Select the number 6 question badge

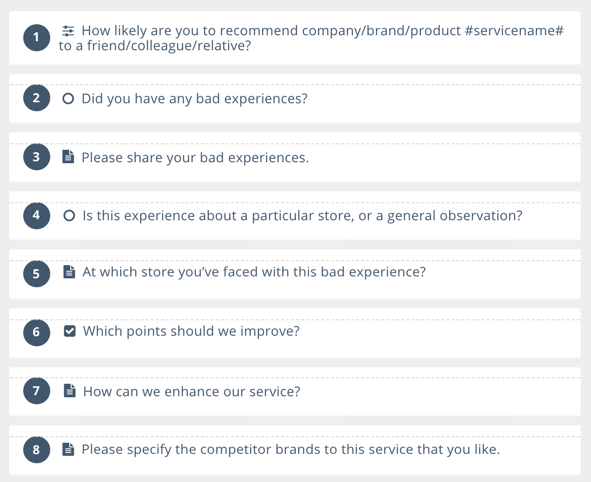click(x=37, y=332)
